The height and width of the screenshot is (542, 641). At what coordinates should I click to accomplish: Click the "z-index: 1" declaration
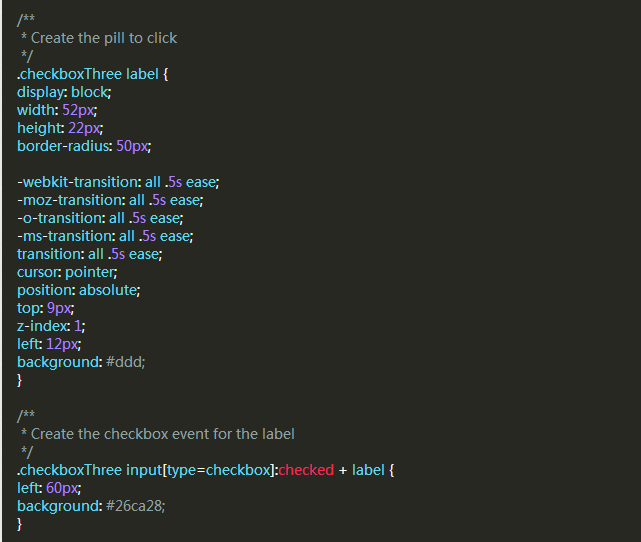[50, 326]
